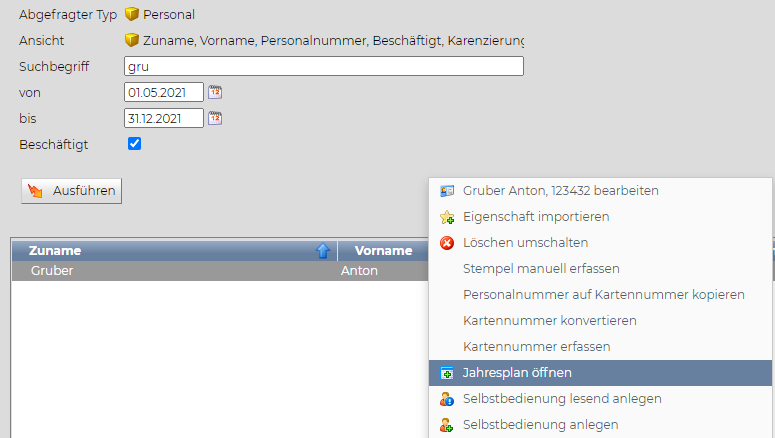Click the yellow cube icon beside Personal

pyautogui.click(x=132, y=15)
